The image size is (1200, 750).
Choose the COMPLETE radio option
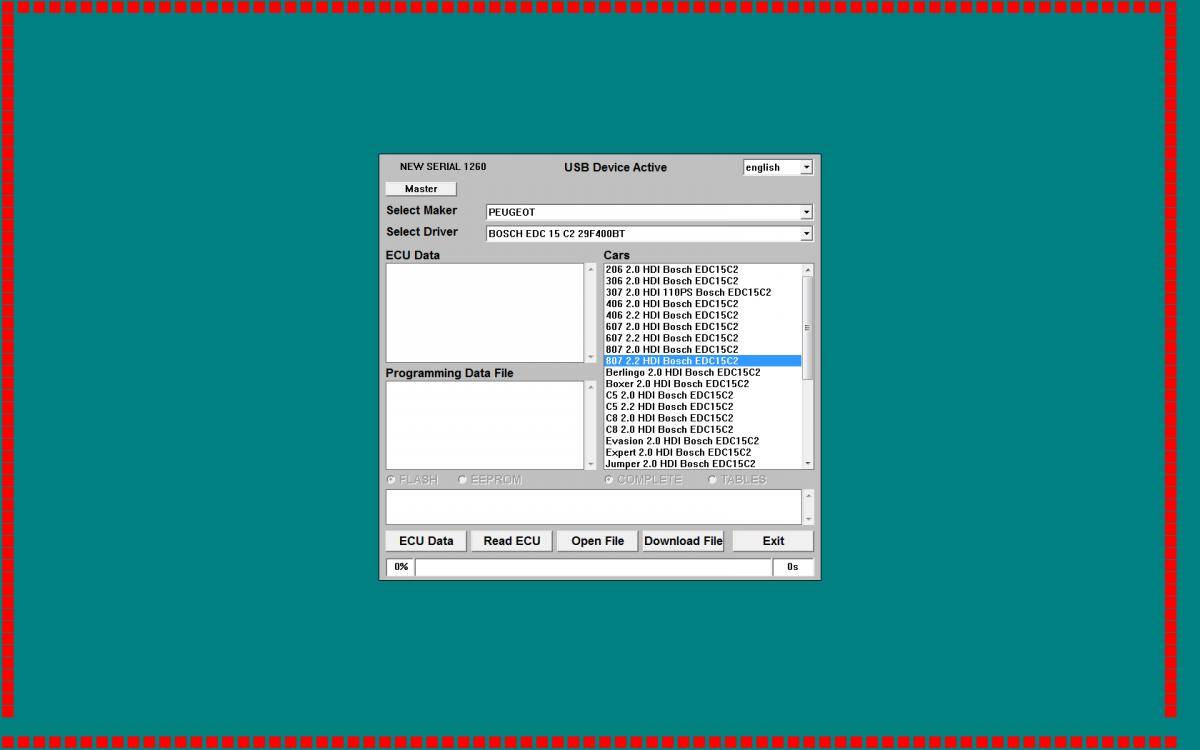tap(609, 480)
